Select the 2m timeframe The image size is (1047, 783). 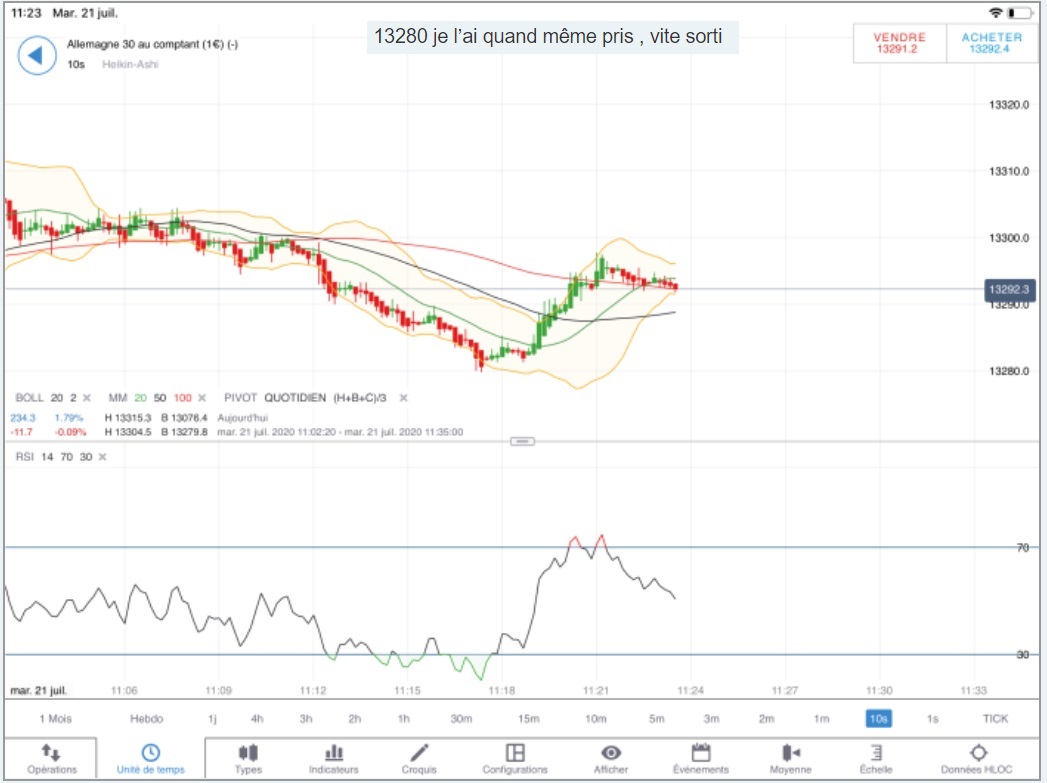tap(767, 719)
